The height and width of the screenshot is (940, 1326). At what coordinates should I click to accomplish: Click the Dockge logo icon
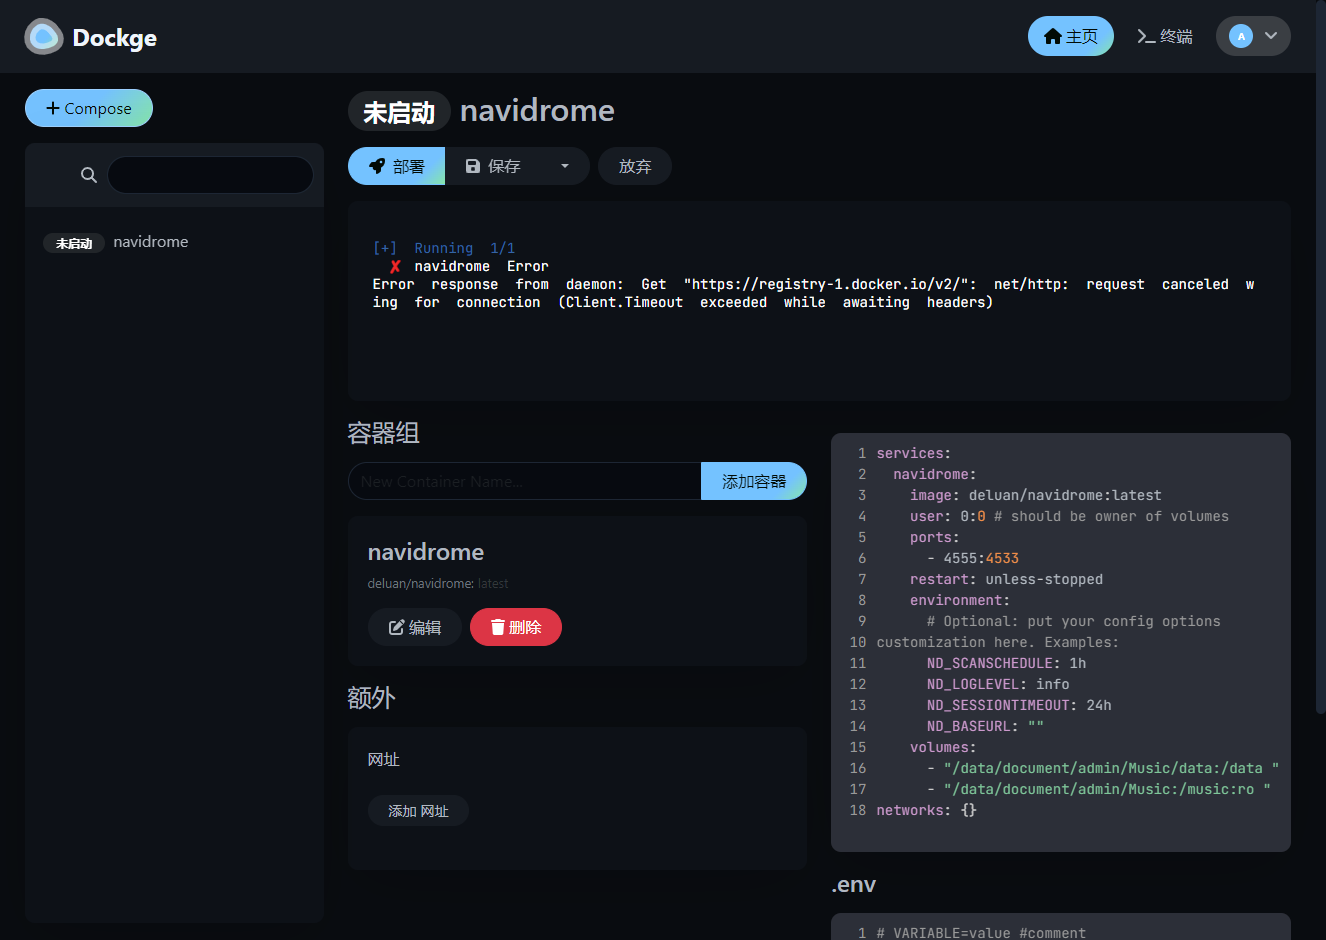44,37
